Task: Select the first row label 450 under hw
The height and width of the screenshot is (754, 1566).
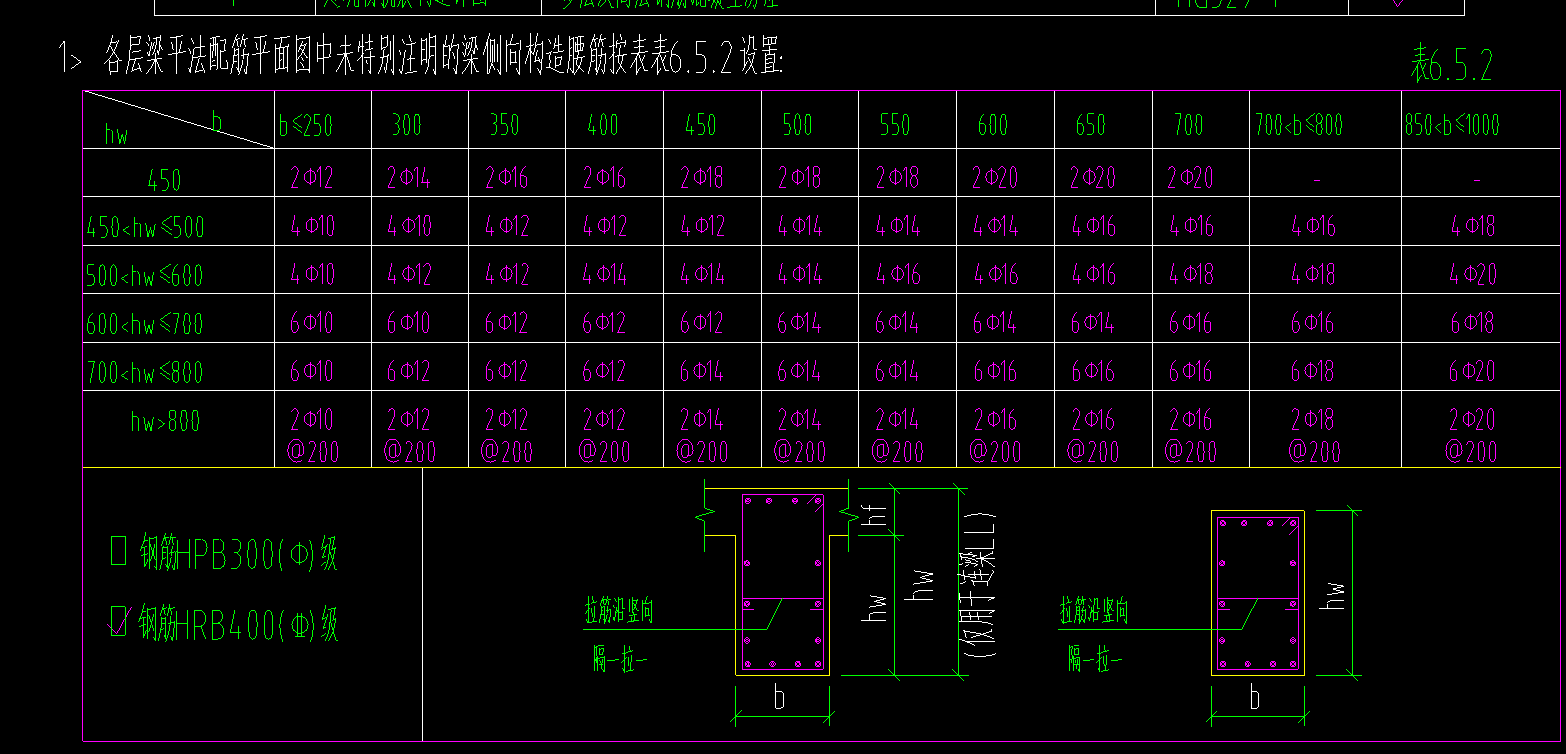Action: 164,180
